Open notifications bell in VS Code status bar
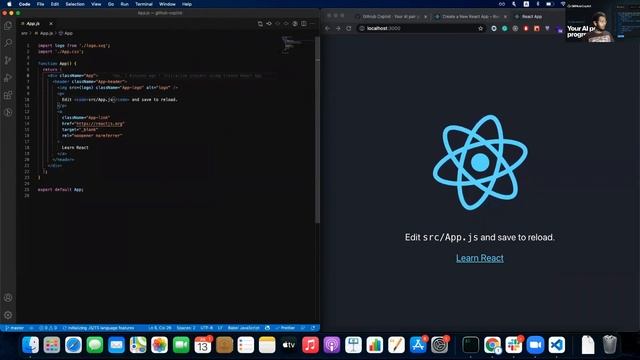640x360 pixels. [313, 328]
